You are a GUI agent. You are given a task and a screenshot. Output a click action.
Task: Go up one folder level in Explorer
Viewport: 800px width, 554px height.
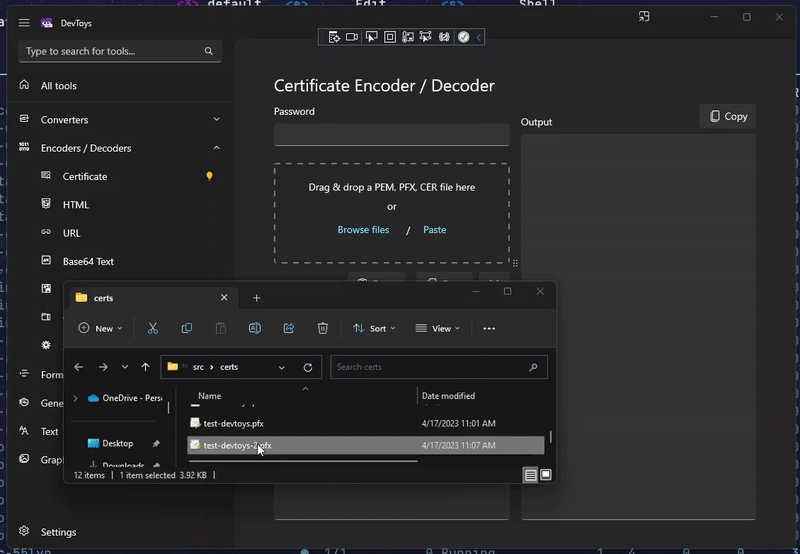tap(145, 367)
